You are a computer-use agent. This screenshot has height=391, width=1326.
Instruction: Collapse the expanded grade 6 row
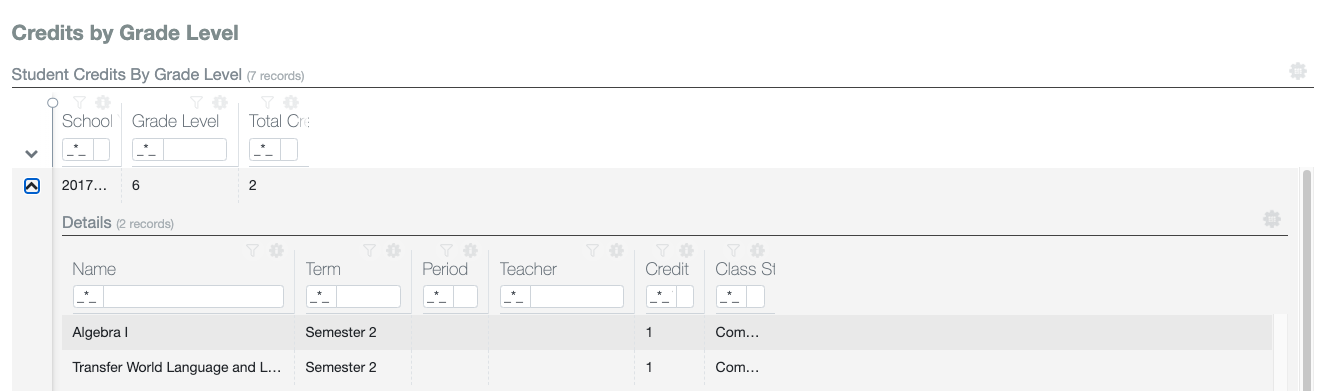[x=31, y=186]
